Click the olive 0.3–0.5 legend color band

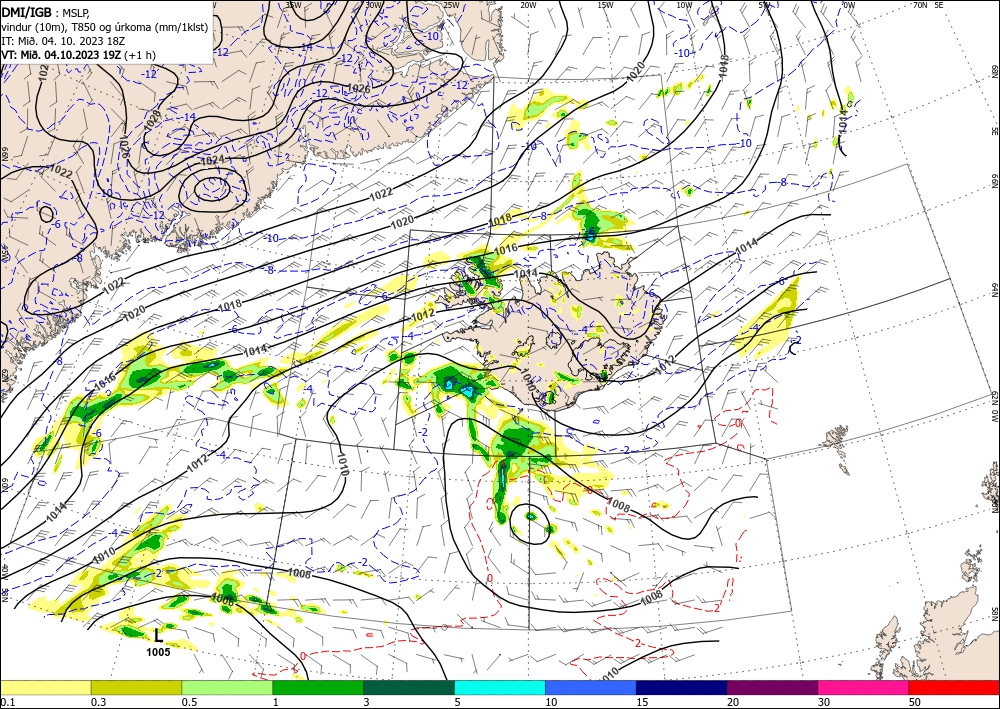tap(136, 687)
